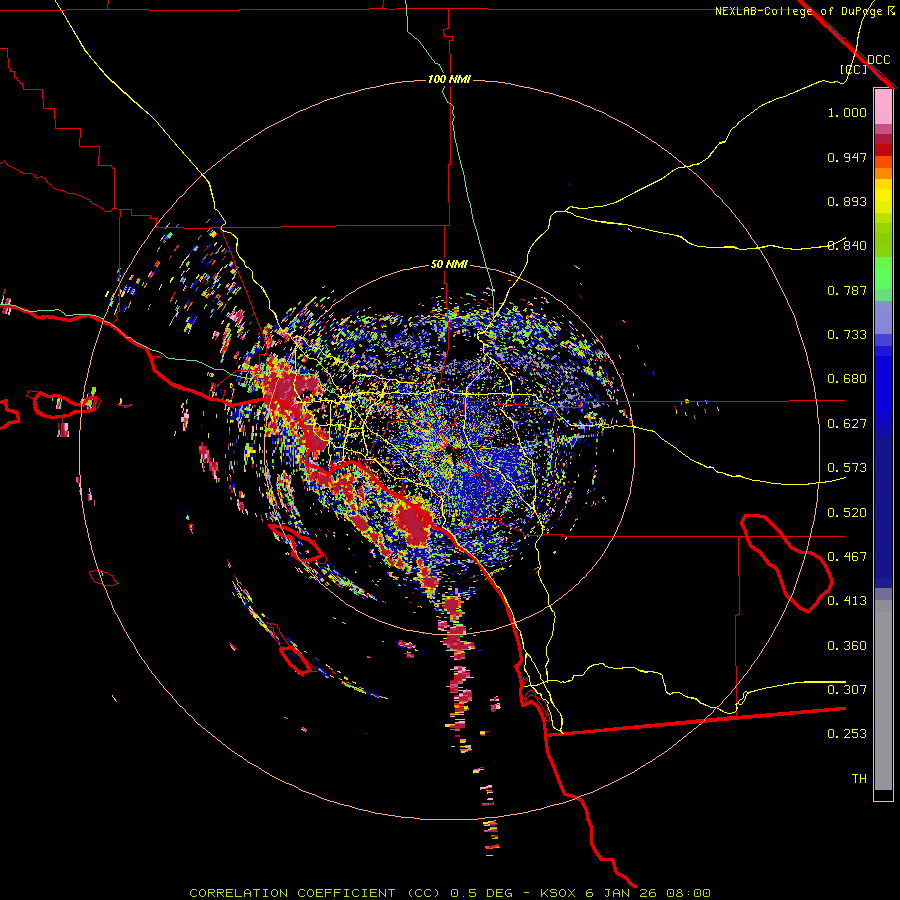
Task: Click the 50 NMI range ring label
Action: coord(449,264)
